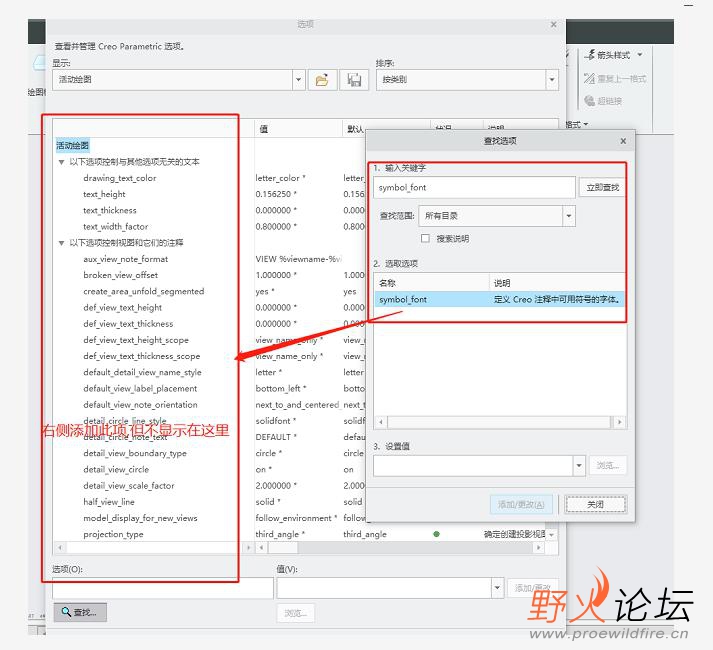The width and height of the screenshot is (713, 650).
Task: Save configuration with the floppy disk icon
Action: pyautogui.click(x=354, y=80)
